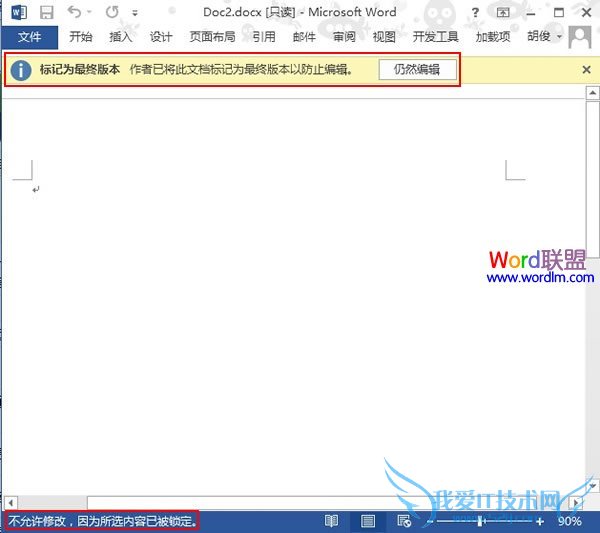Close the yellow 标记为最终版本 message bar
The width and height of the screenshot is (600, 533).
[x=586, y=70]
